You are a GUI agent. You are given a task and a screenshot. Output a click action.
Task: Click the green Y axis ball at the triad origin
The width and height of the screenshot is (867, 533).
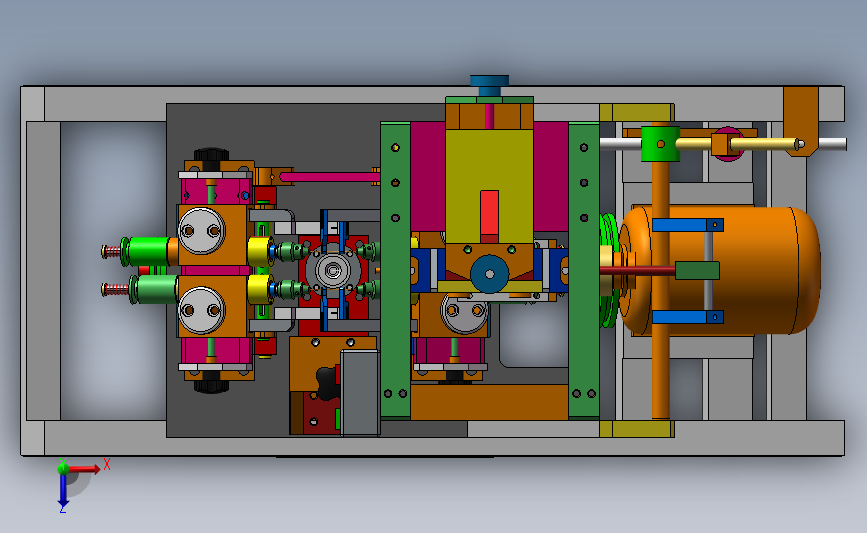click(x=63, y=468)
